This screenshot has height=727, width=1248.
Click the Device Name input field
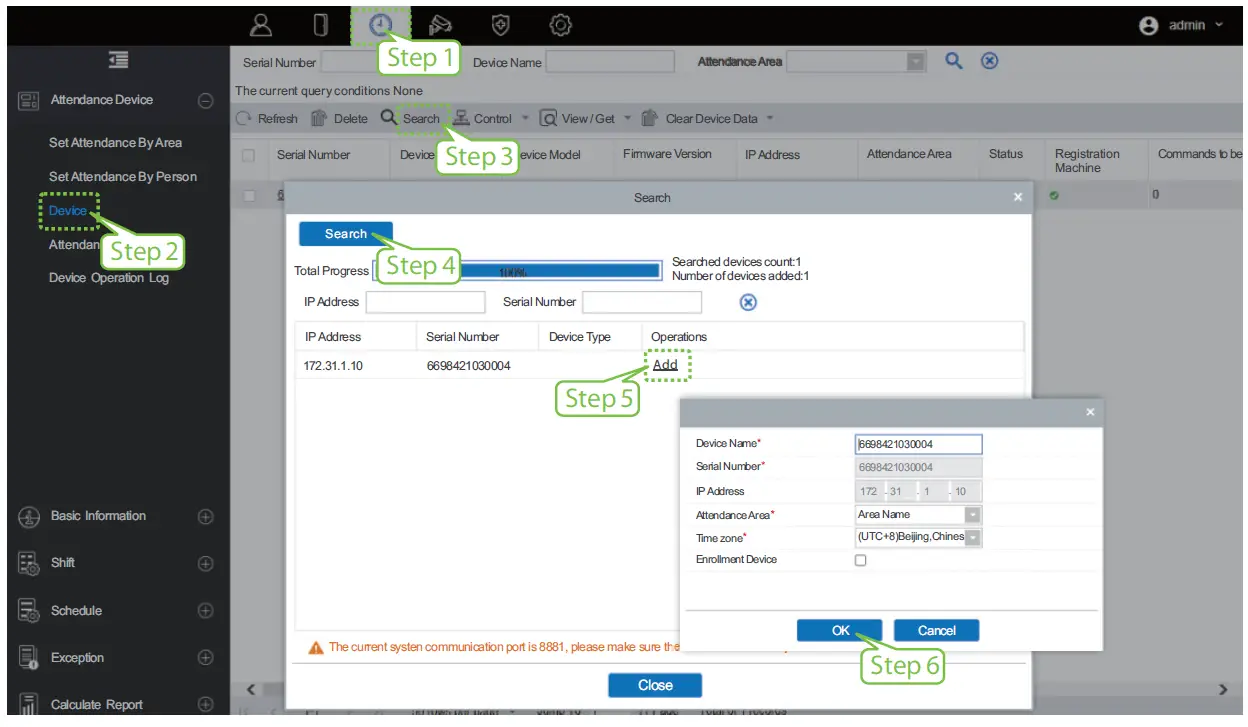tap(919, 444)
